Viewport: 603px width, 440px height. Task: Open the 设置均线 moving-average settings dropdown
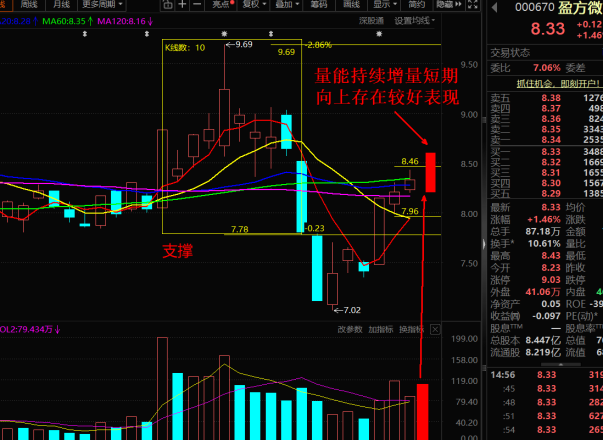pyautogui.click(x=415, y=21)
